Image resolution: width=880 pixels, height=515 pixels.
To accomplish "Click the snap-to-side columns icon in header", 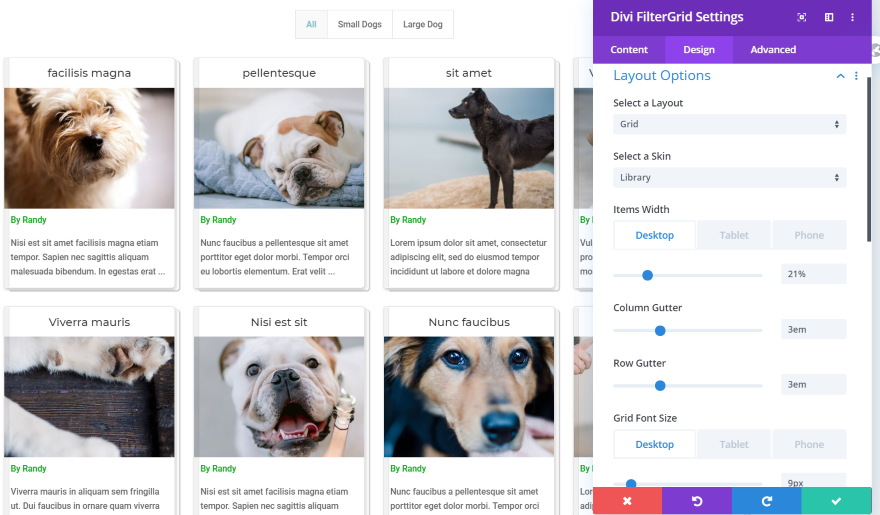I will click(x=829, y=17).
